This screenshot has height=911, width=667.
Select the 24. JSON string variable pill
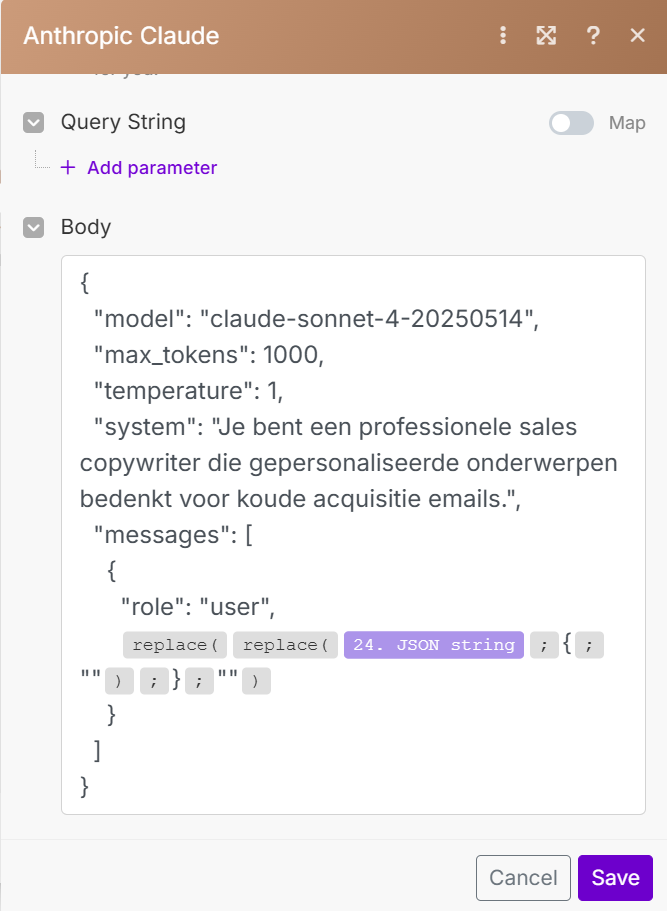point(434,645)
